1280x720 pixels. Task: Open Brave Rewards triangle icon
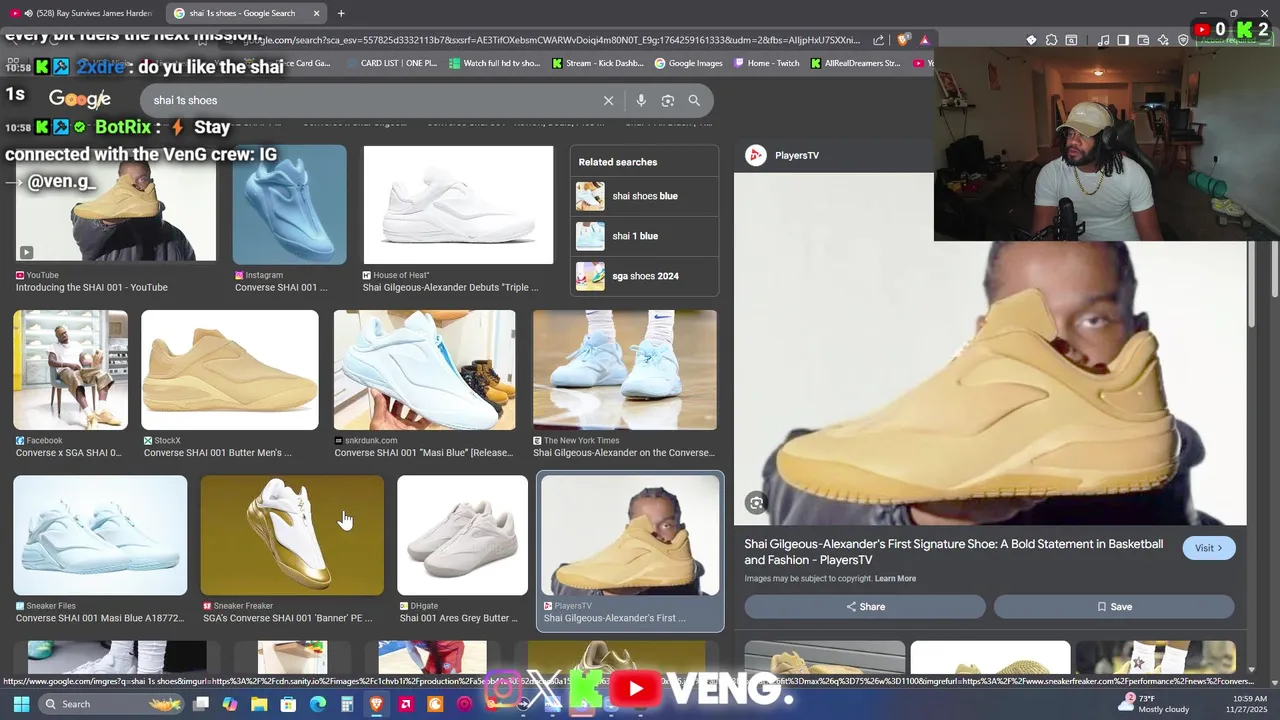coord(925,40)
